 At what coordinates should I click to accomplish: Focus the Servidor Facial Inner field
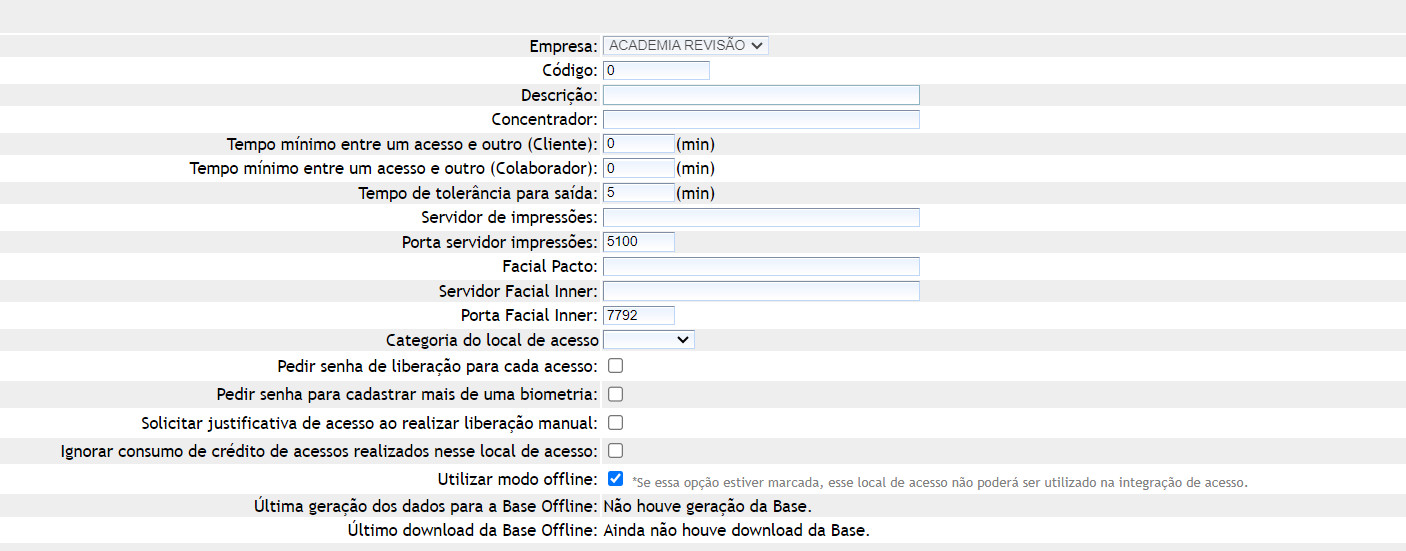click(760, 290)
